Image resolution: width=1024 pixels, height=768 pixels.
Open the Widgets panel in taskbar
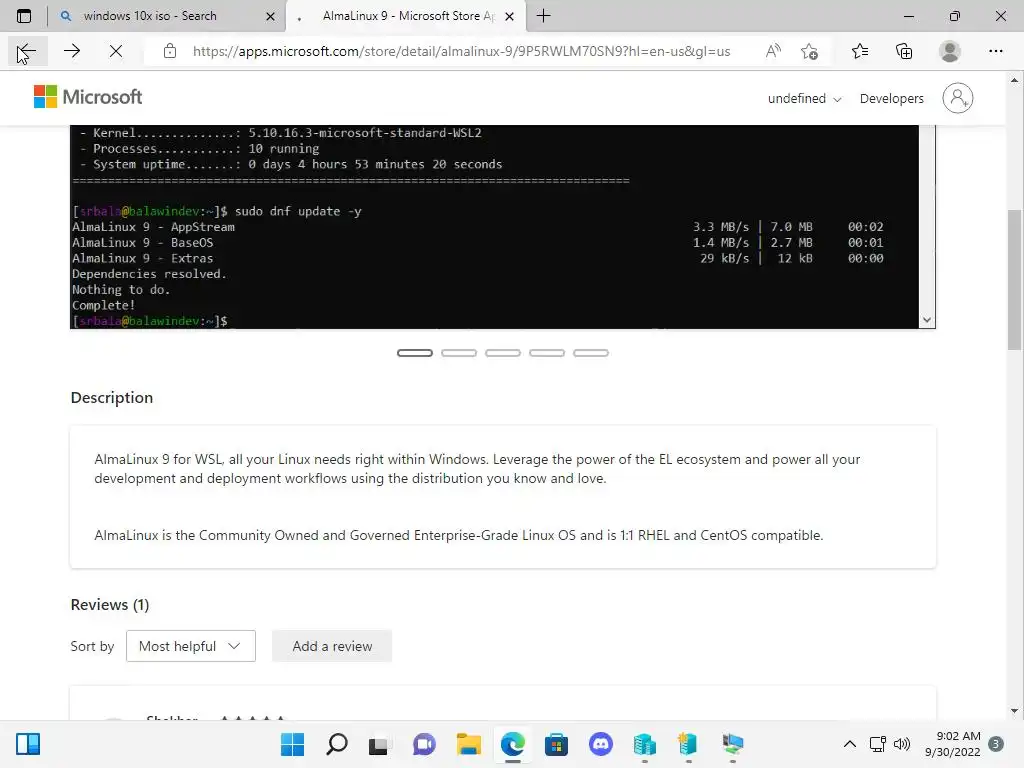[28, 744]
